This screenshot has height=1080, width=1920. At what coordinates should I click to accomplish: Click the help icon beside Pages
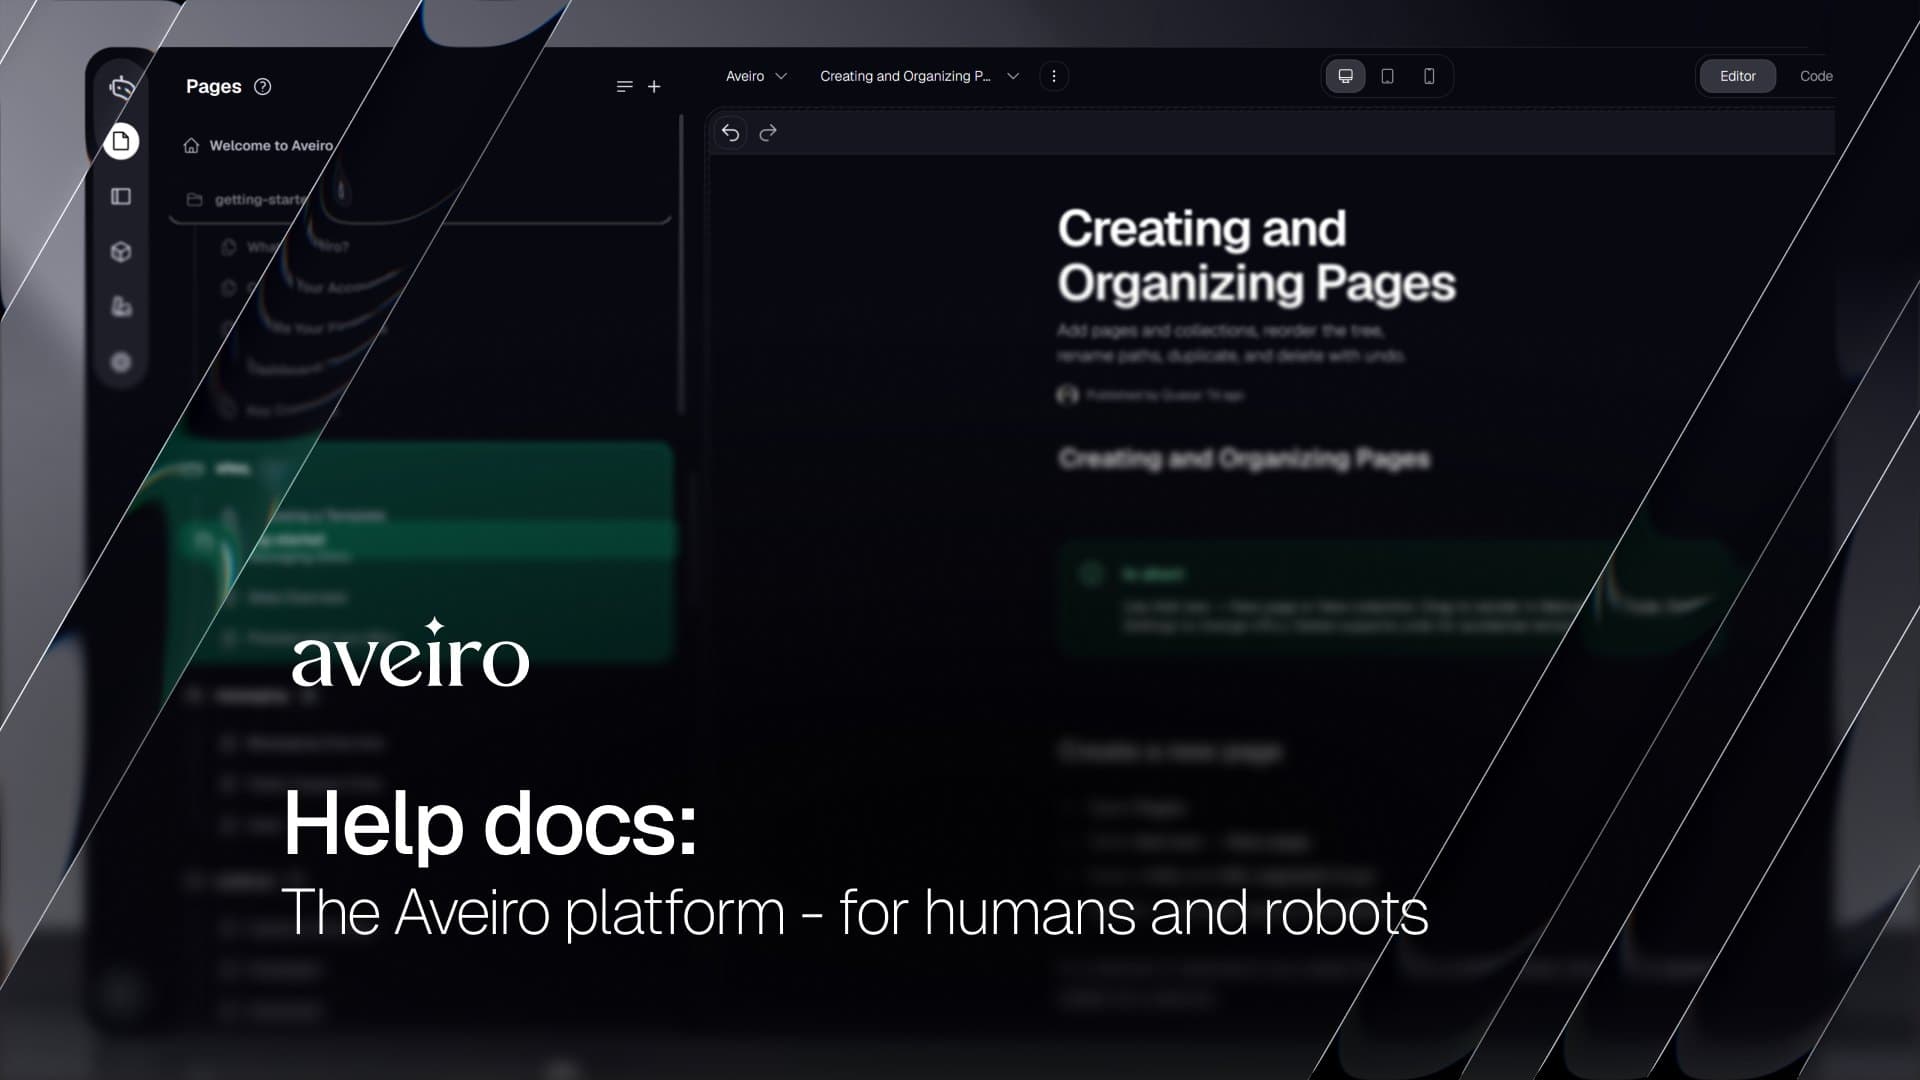pyautogui.click(x=263, y=86)
